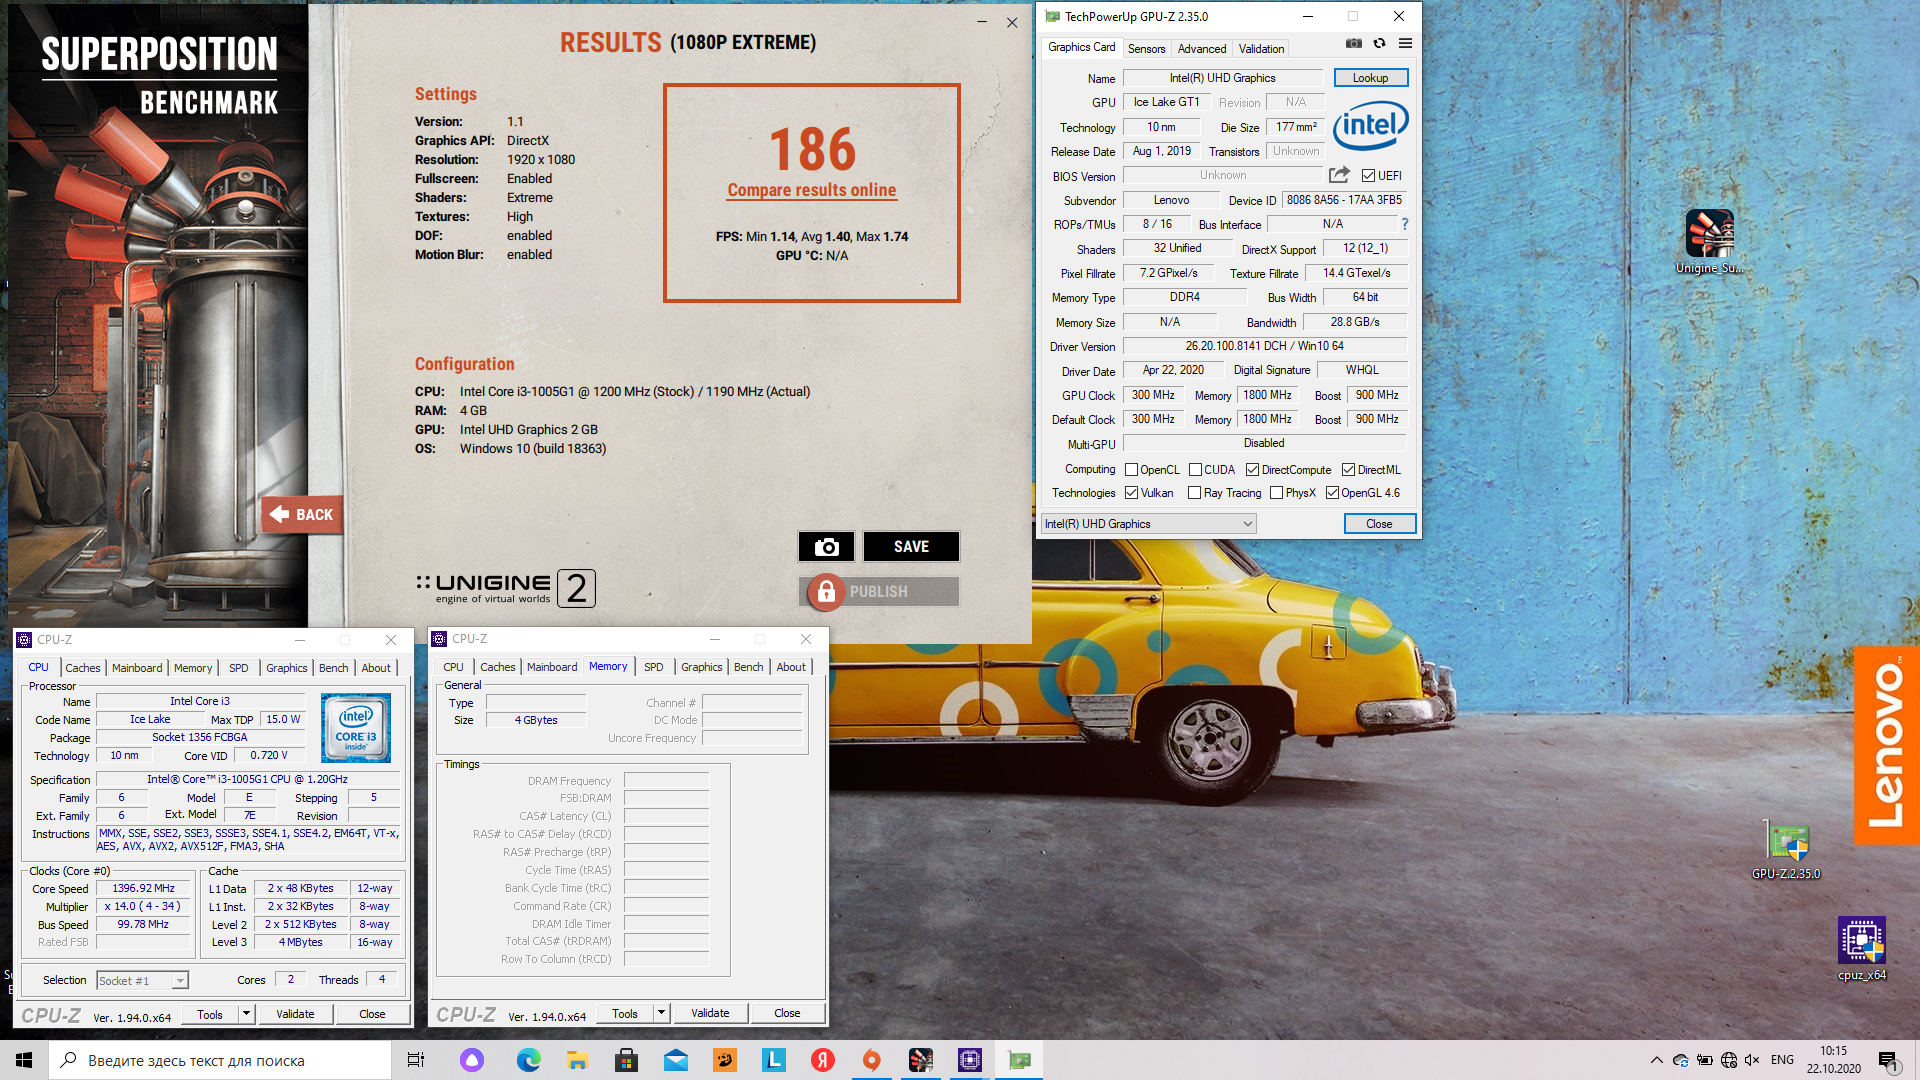Screen dimensions: 1920x1080
Task: Click the Tools button in left CPU-Z window
Action: (x=210, y=1014)
